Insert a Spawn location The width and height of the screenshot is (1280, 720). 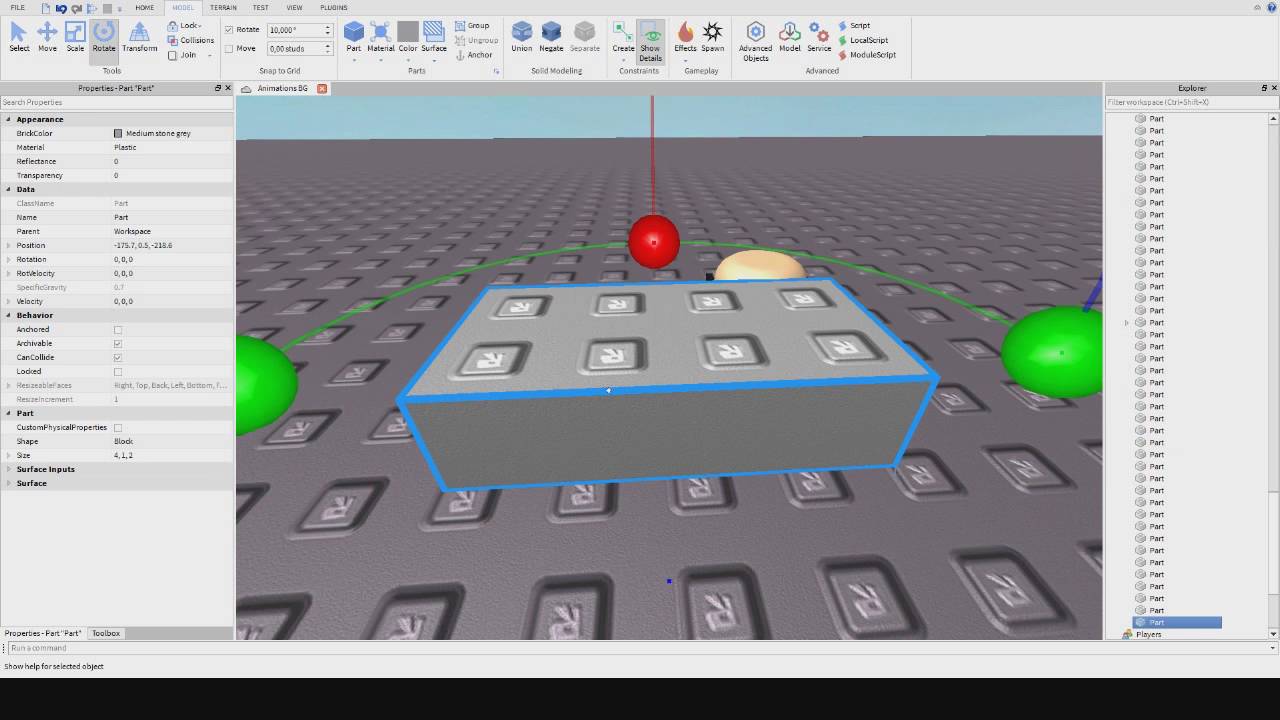pos(712,37)
